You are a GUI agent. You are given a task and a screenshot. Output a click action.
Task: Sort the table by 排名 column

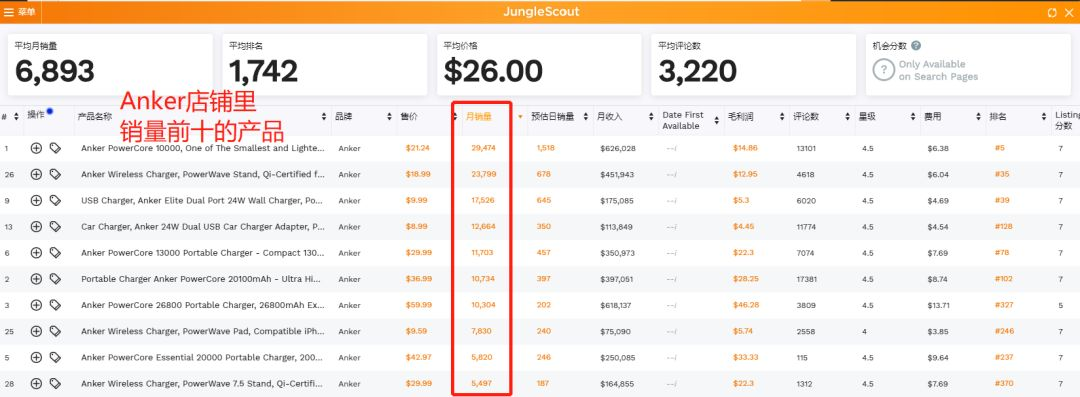coord(997,117)
